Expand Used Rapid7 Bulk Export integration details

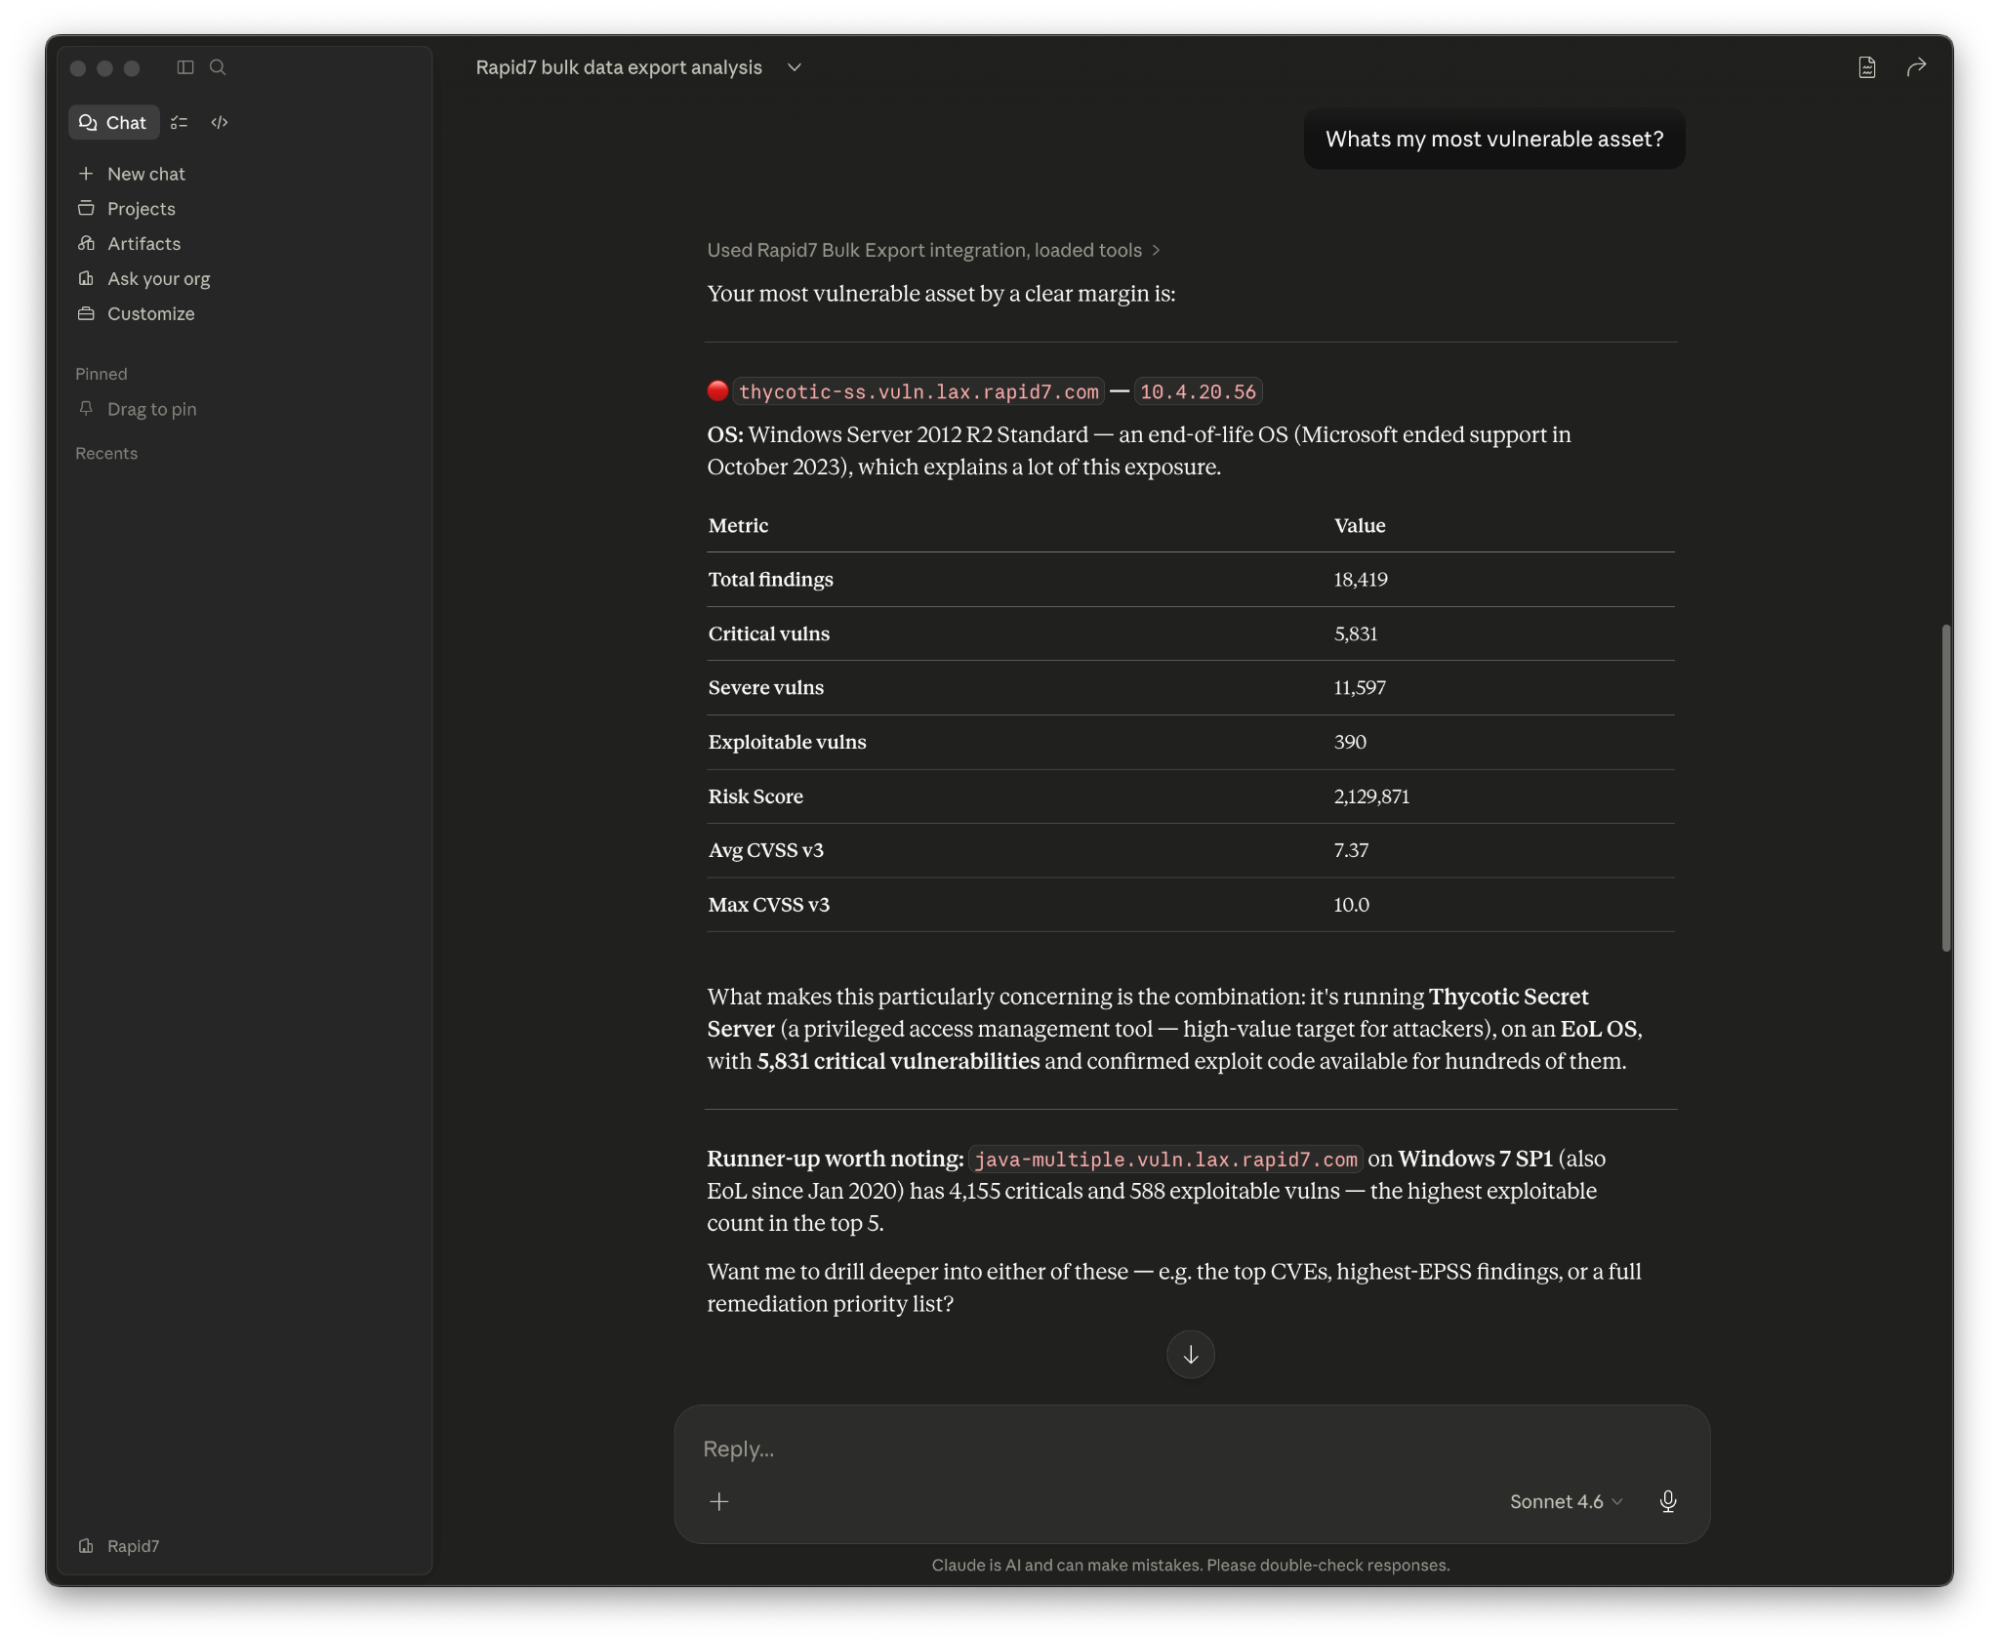(x=932, y=250)
